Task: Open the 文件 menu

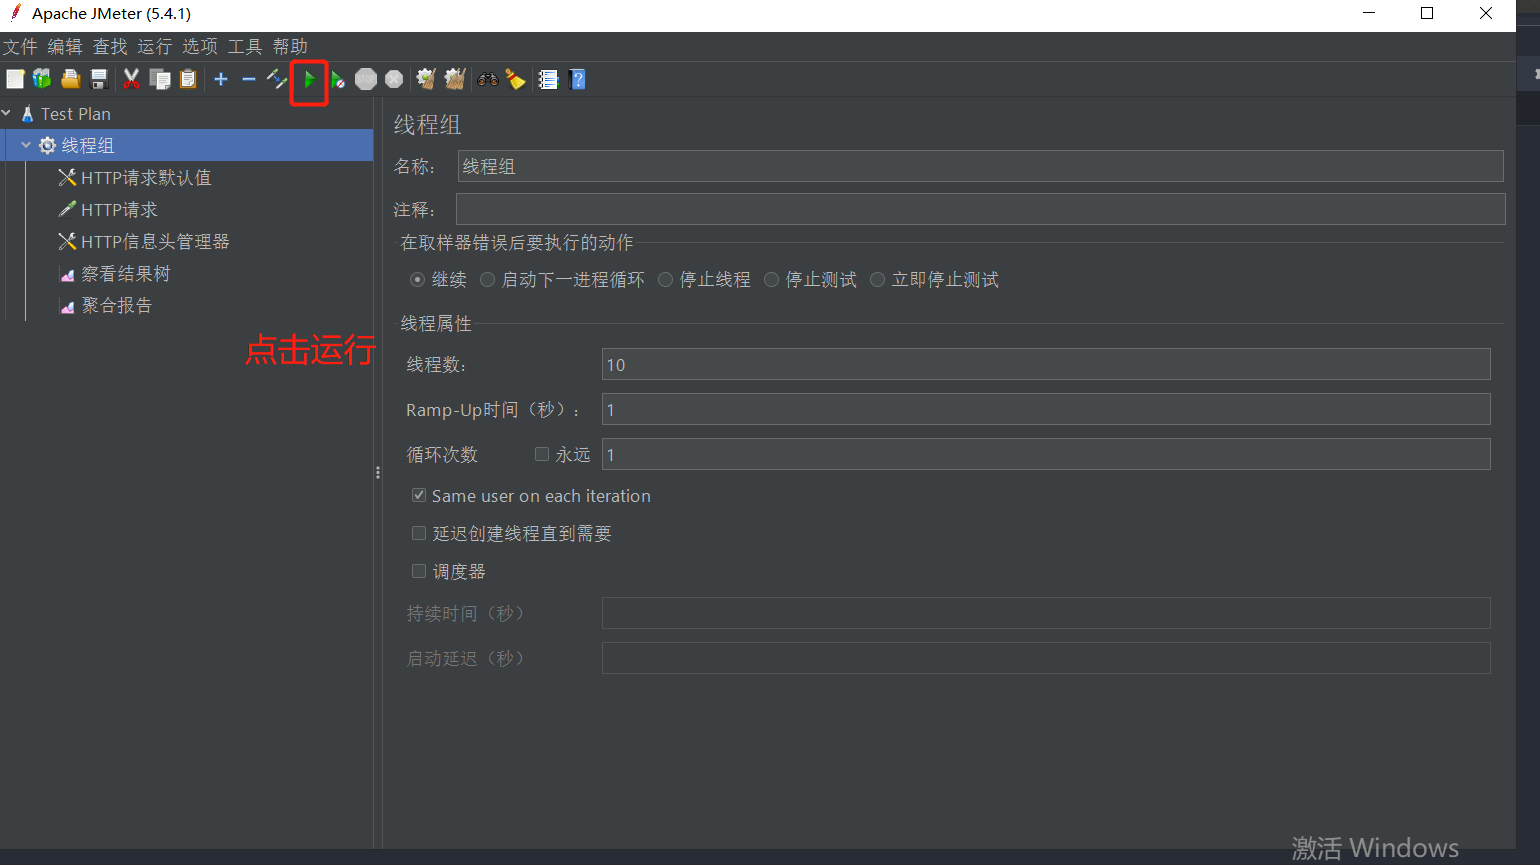Action: click(20, 47)
